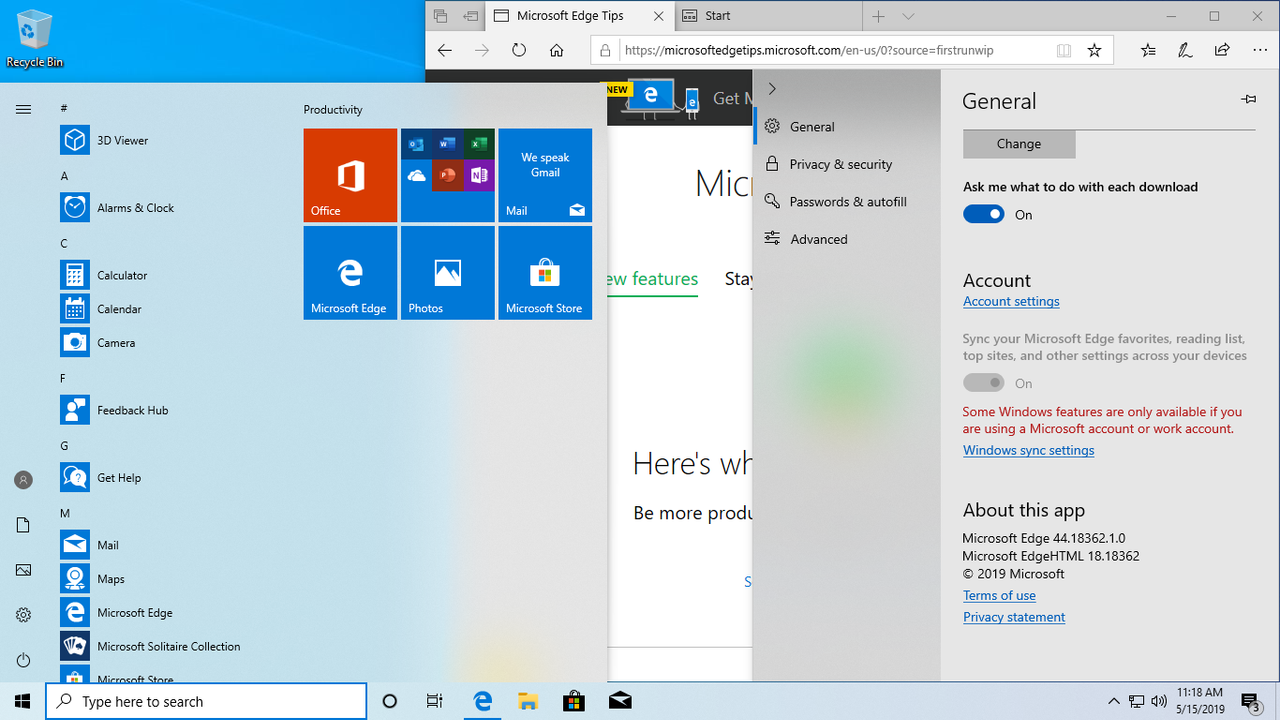1280x720 pixels.
Task: Open Advanced settings section
Action: click(848, 239)
